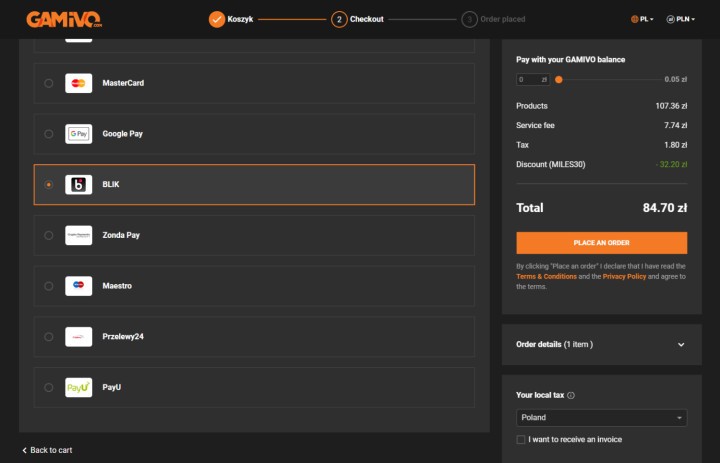The height and width of the screenshot is (463, 720).
Task: Click Back to cart link
Action: [47, 450]
